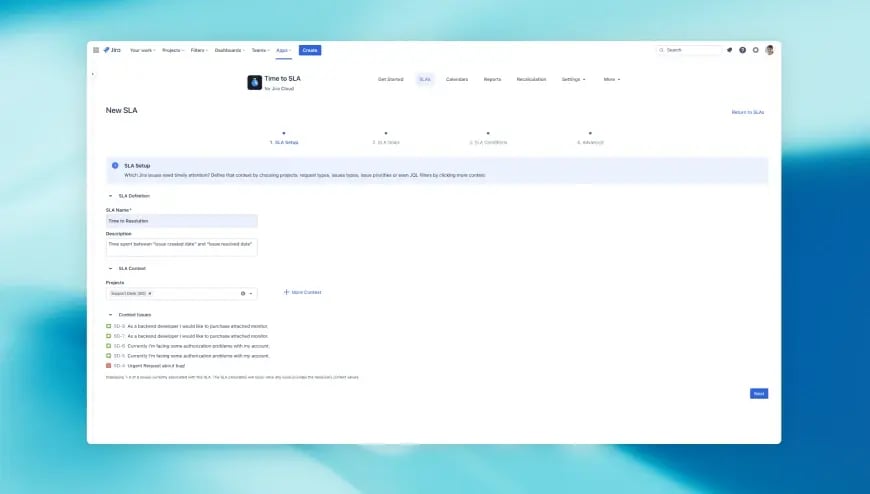The image size is (870, 494).
Task: Collapse the Context Issues section
Action: click(110, 315)
